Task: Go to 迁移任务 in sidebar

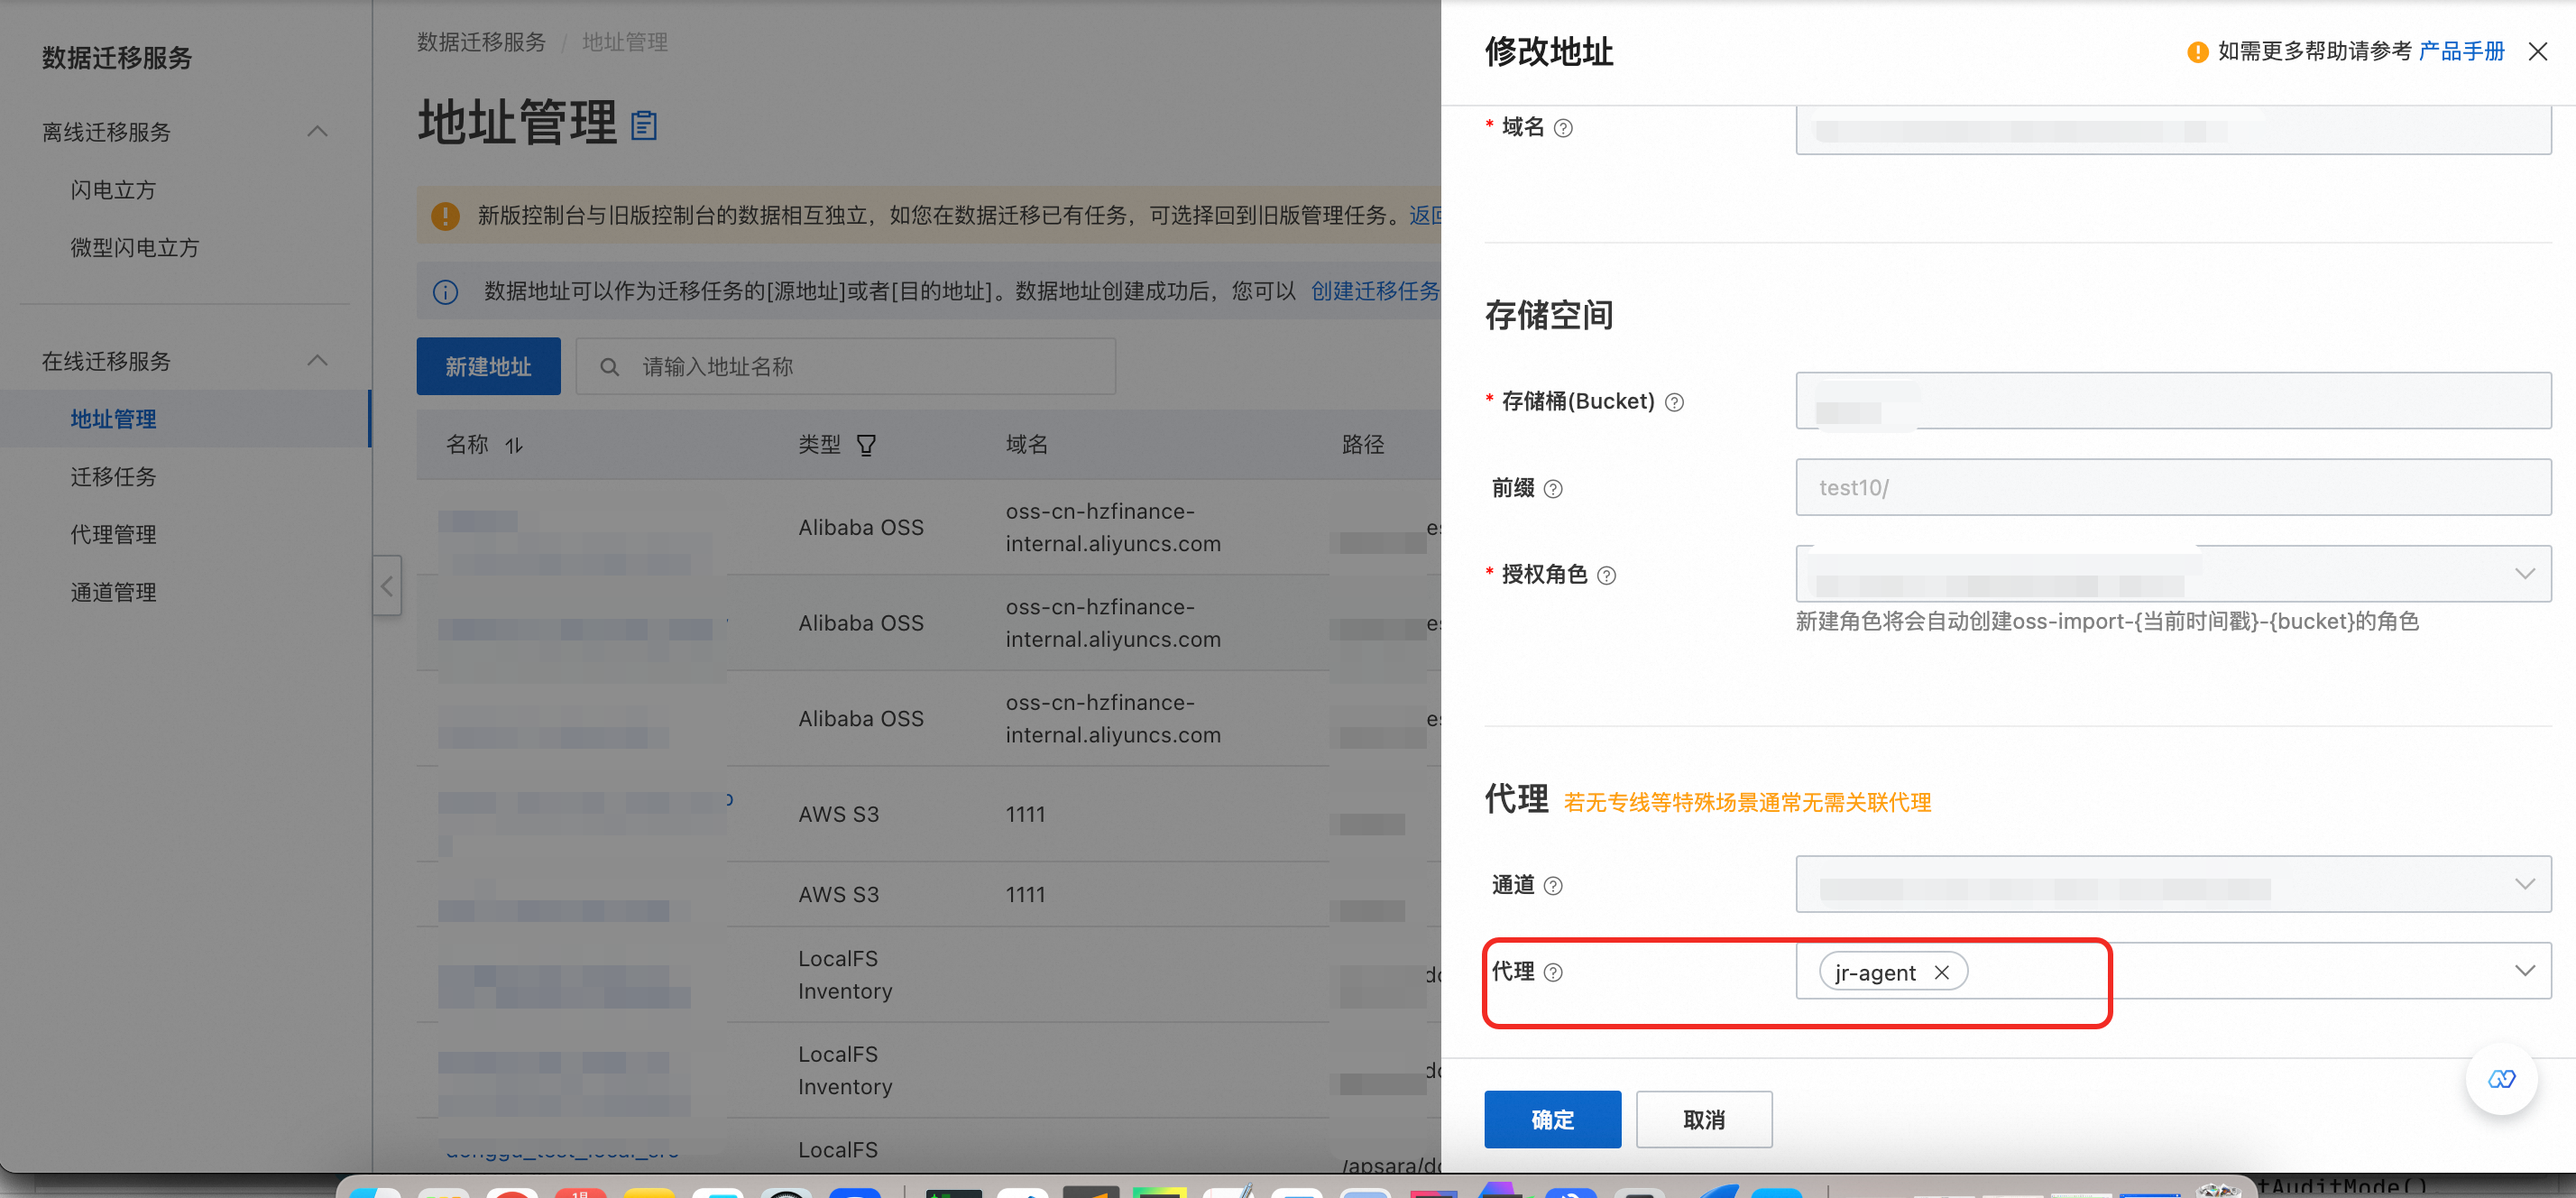Action: 114,477
